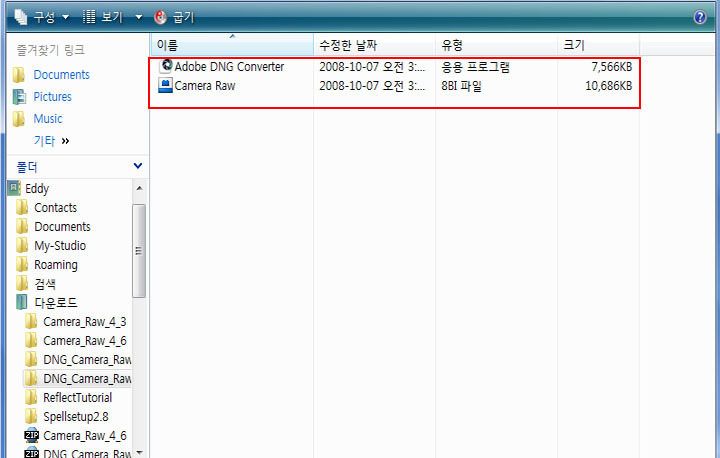Click the Camera Raw file name

coord(205,86)
